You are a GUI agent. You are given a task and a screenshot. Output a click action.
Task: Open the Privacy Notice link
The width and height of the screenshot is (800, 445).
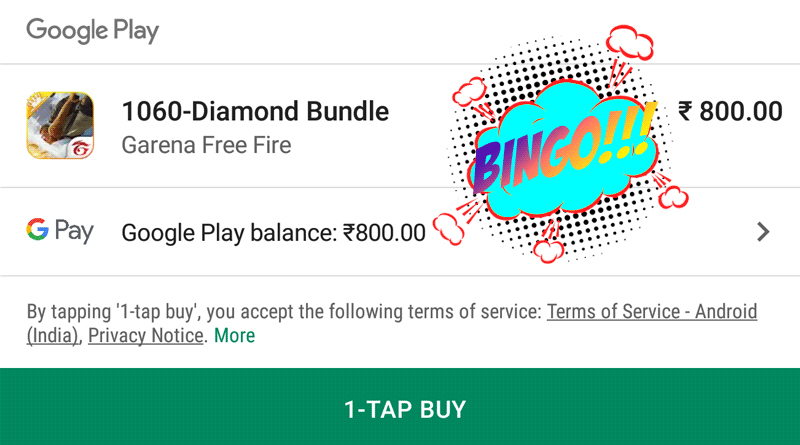[x=146, y=336]
